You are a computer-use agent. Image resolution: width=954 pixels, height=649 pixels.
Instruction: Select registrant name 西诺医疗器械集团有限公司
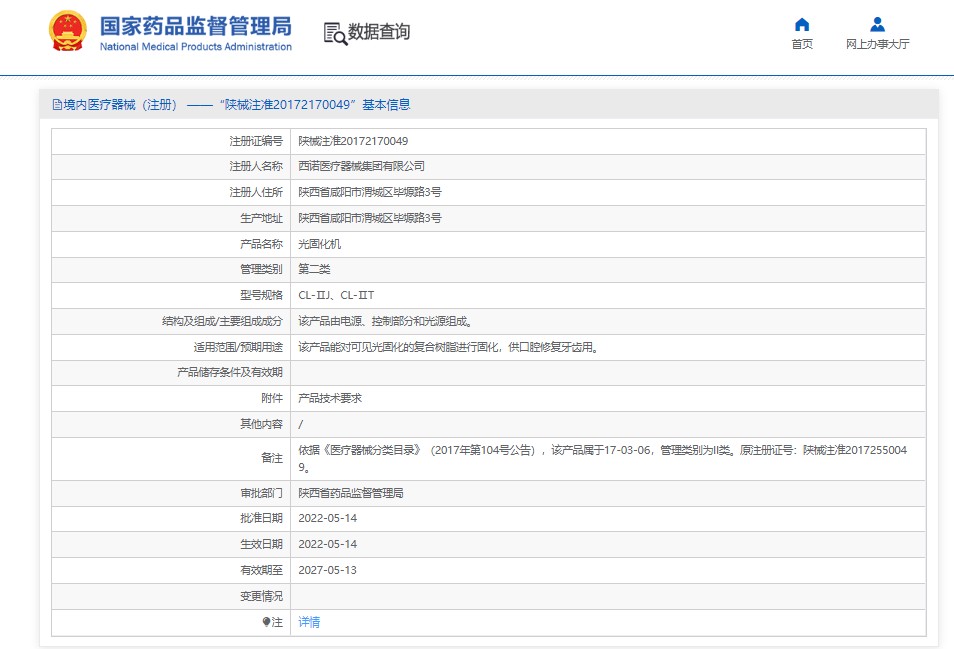tap(361, 166)
